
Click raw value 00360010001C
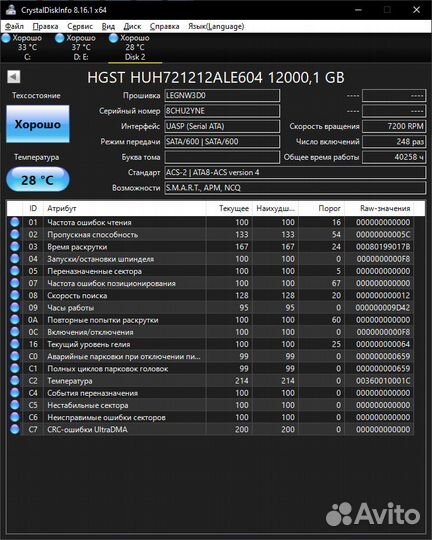pos(383,381)
